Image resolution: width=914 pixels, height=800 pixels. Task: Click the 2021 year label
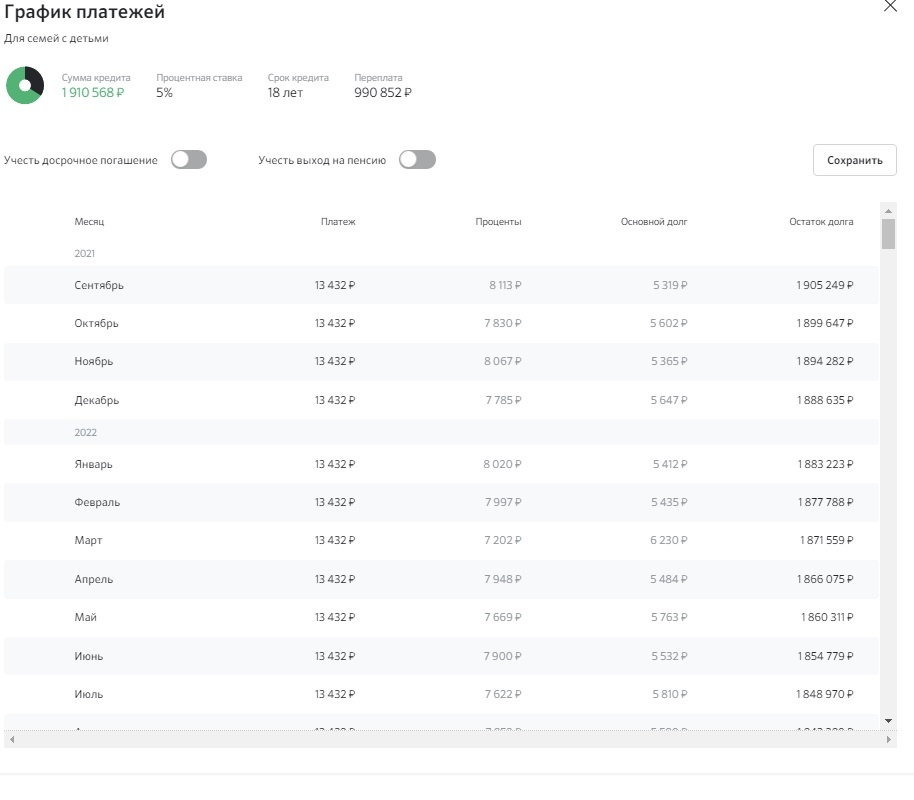click(x=85, y=254)
